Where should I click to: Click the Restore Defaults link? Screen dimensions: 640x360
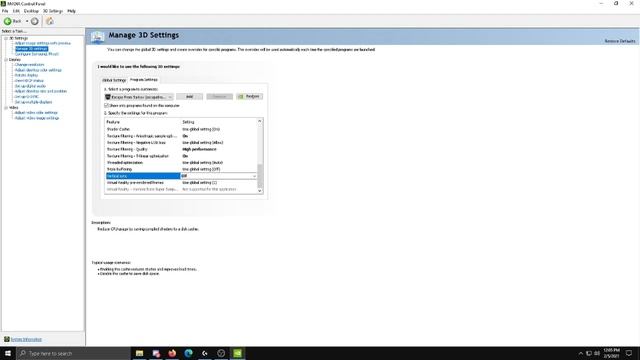620,41
